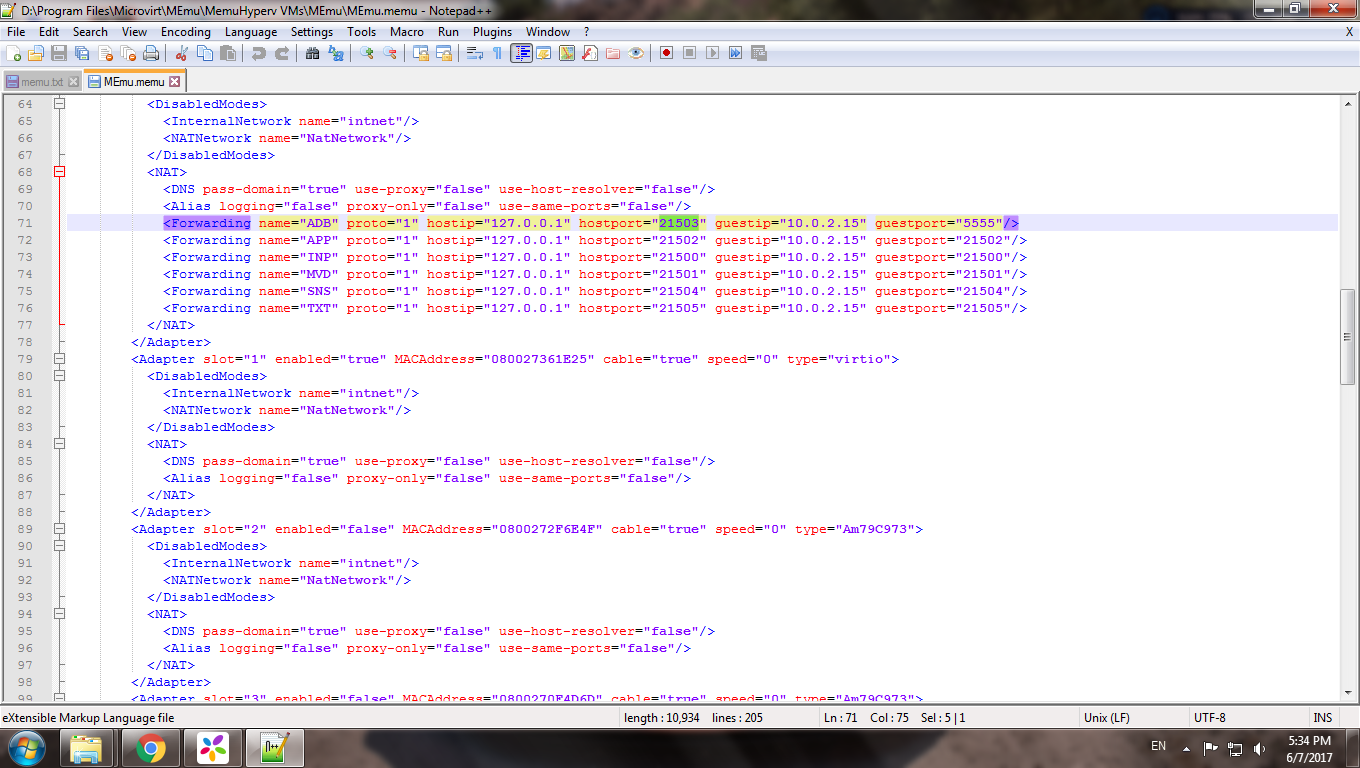Collapse the NAT block at line 68
Viewport: 1360px width, 768px height.
[59, 172]
